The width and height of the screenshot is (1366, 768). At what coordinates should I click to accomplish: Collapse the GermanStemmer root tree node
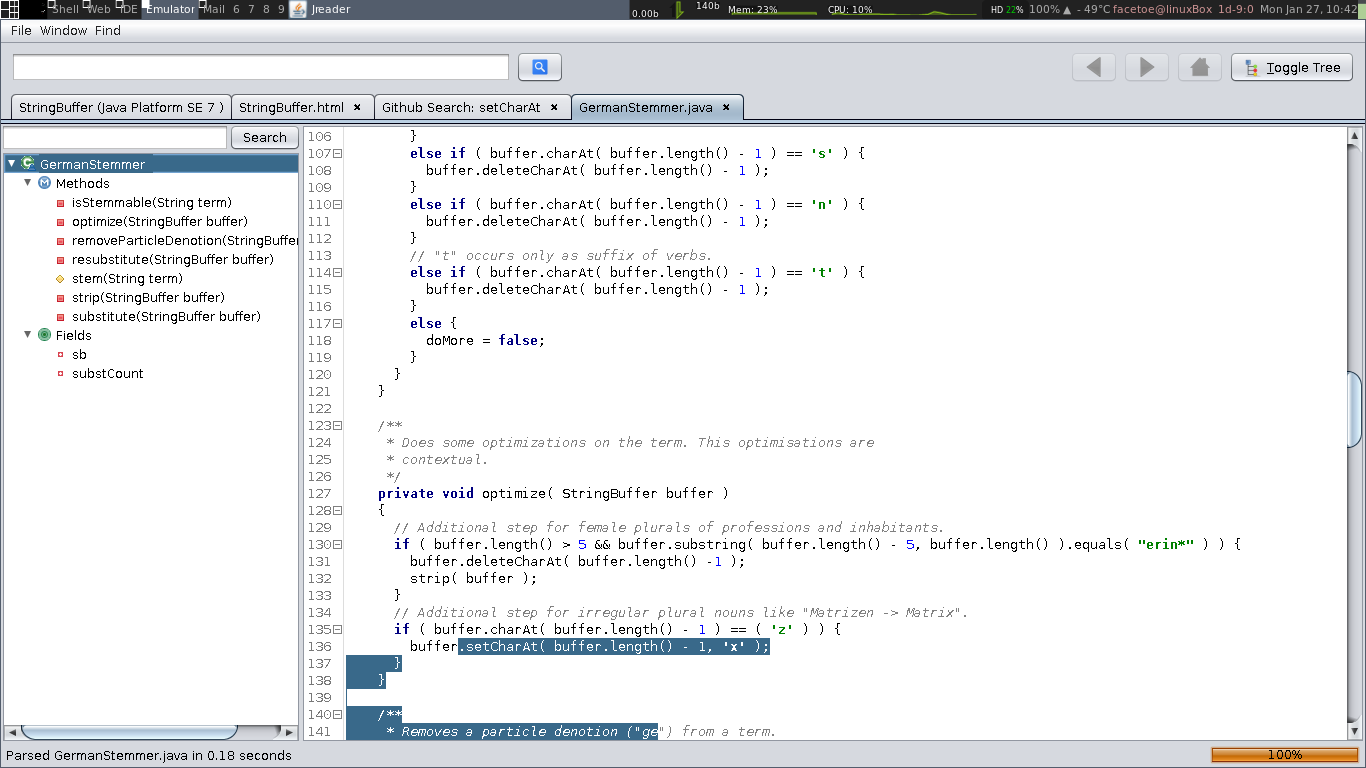(x=11, y=164)
